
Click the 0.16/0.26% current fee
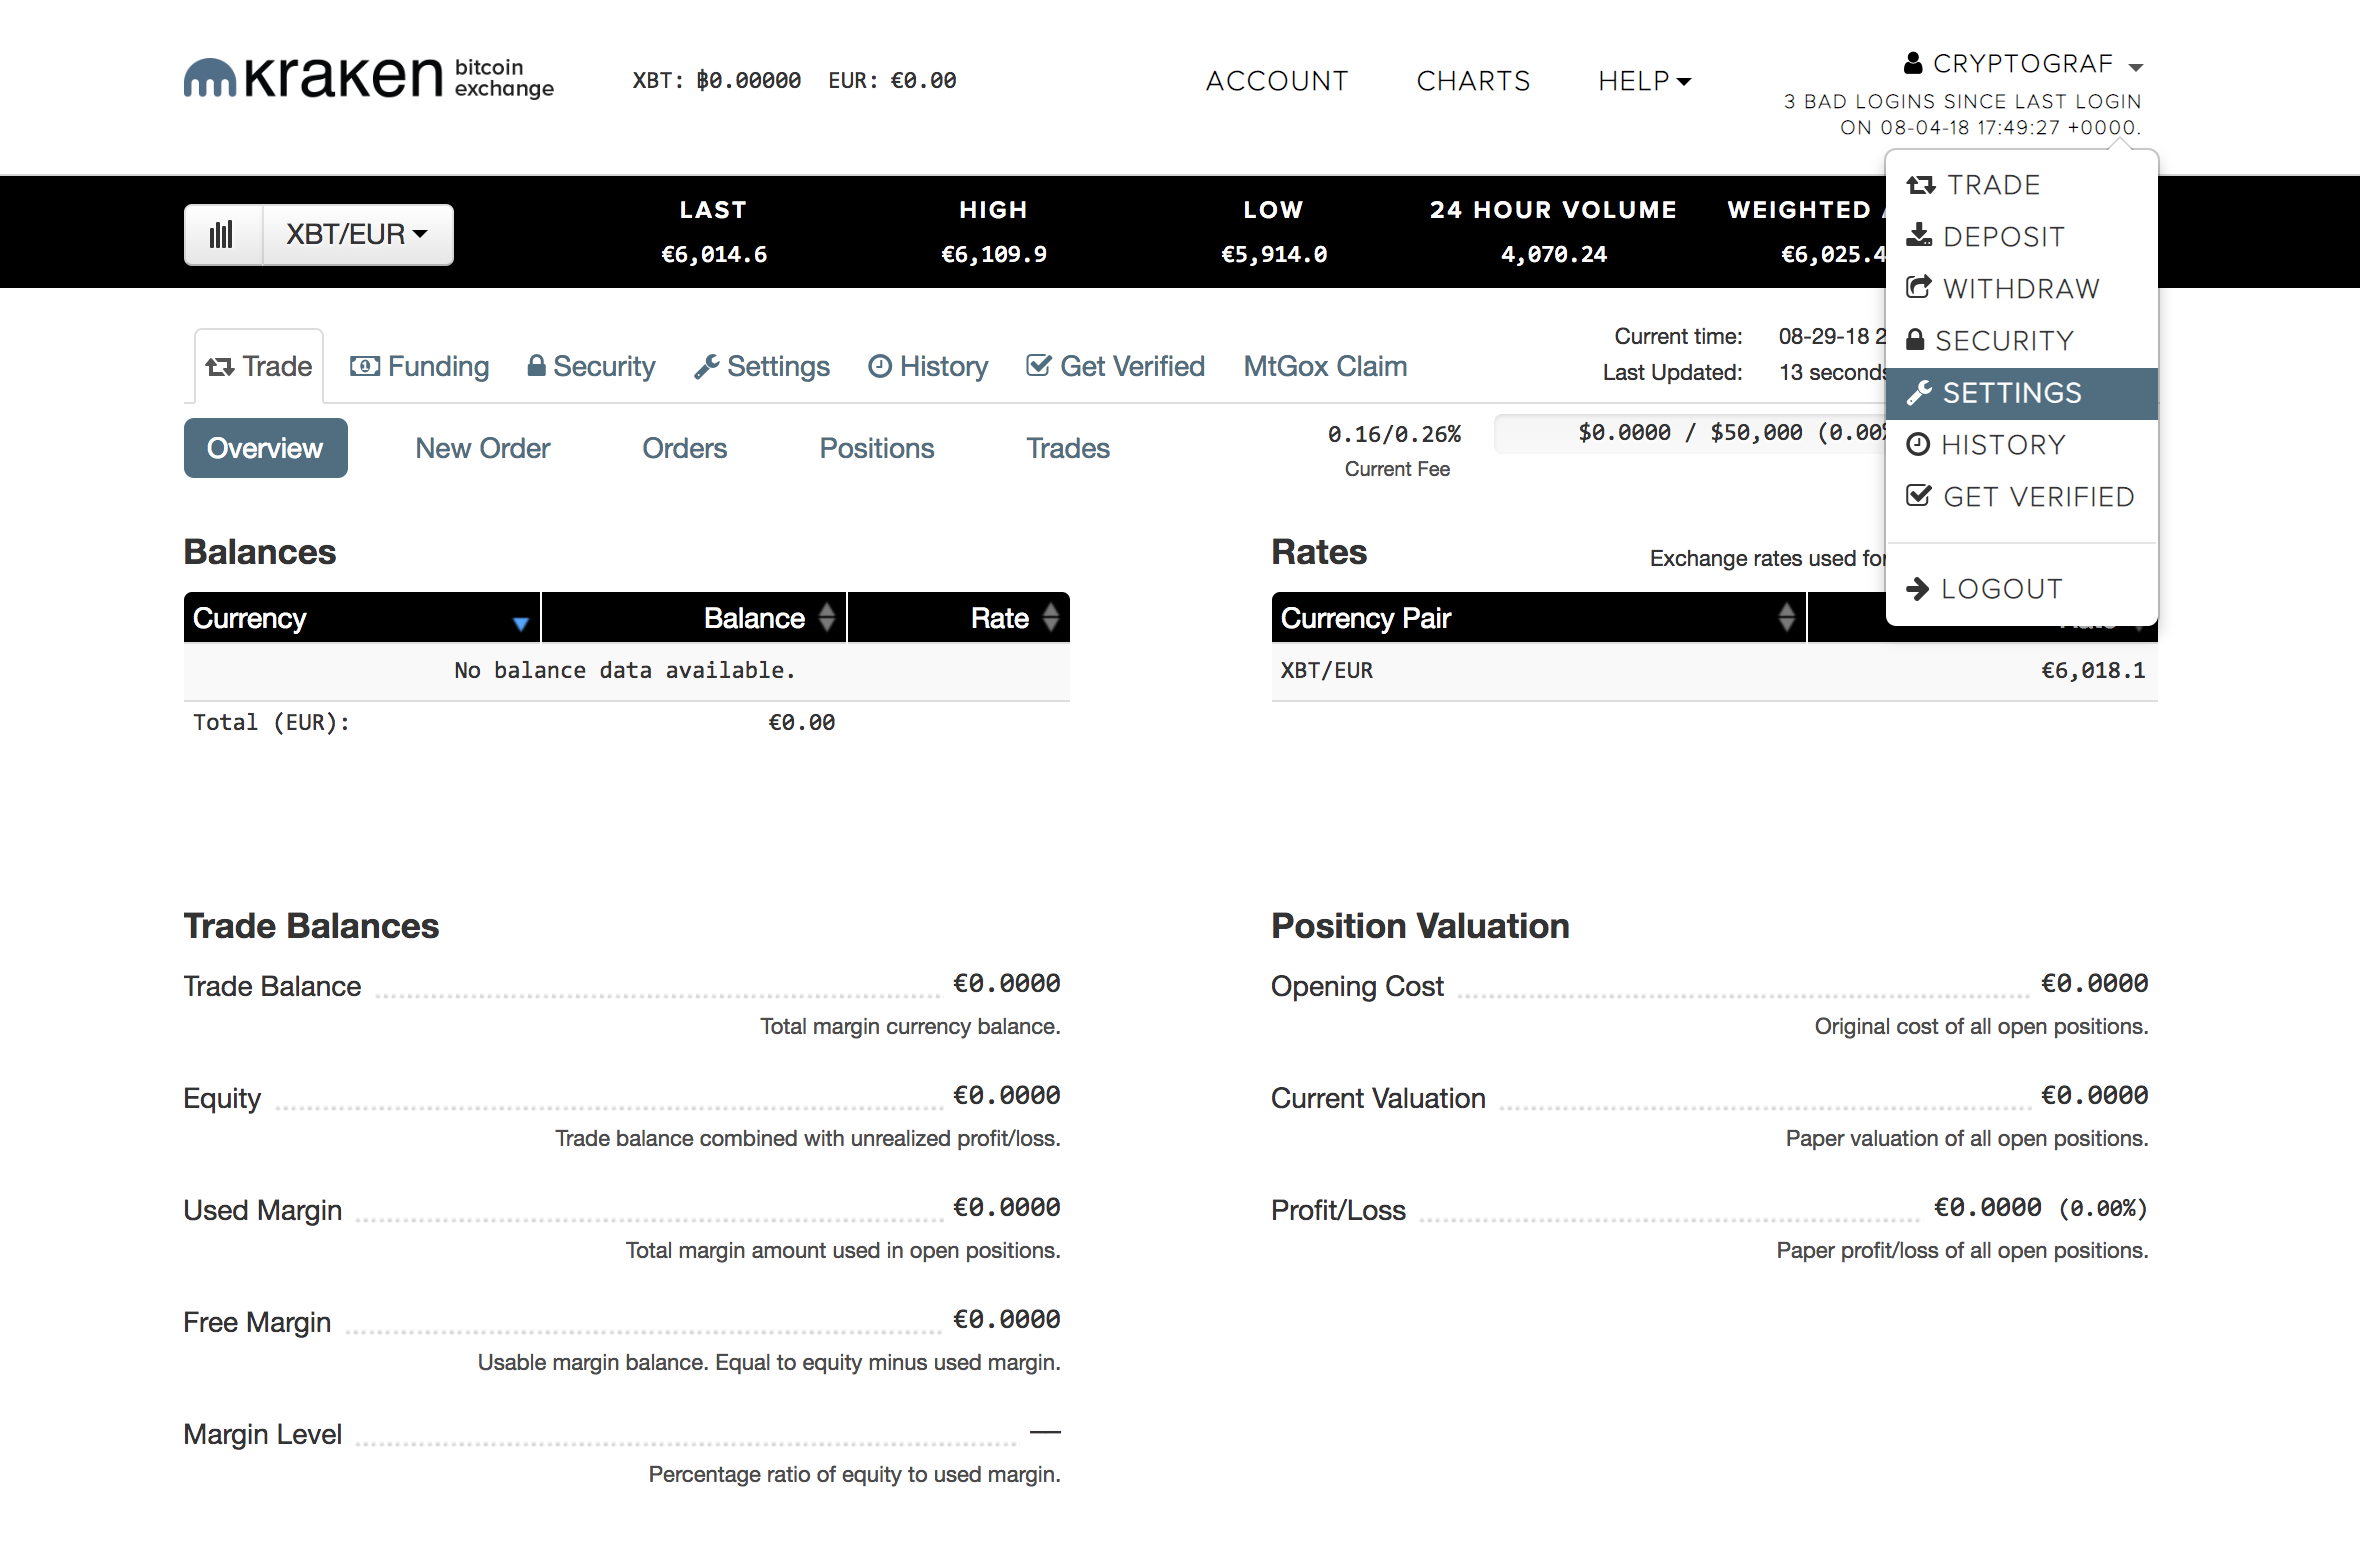(x=1395, y=434)
